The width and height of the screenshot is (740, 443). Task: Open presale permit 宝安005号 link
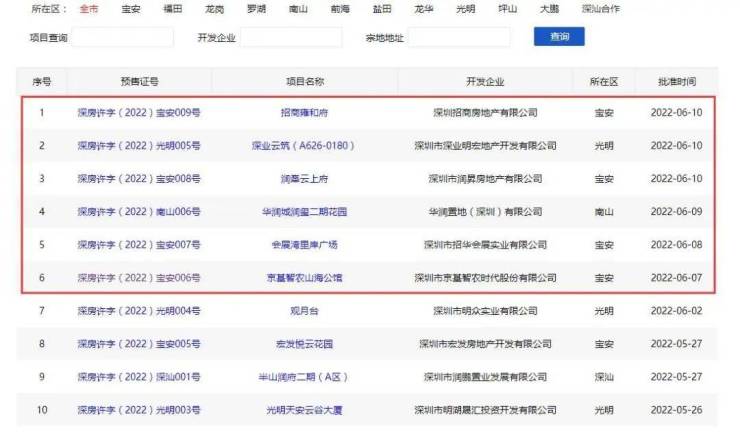coord(139,344)
